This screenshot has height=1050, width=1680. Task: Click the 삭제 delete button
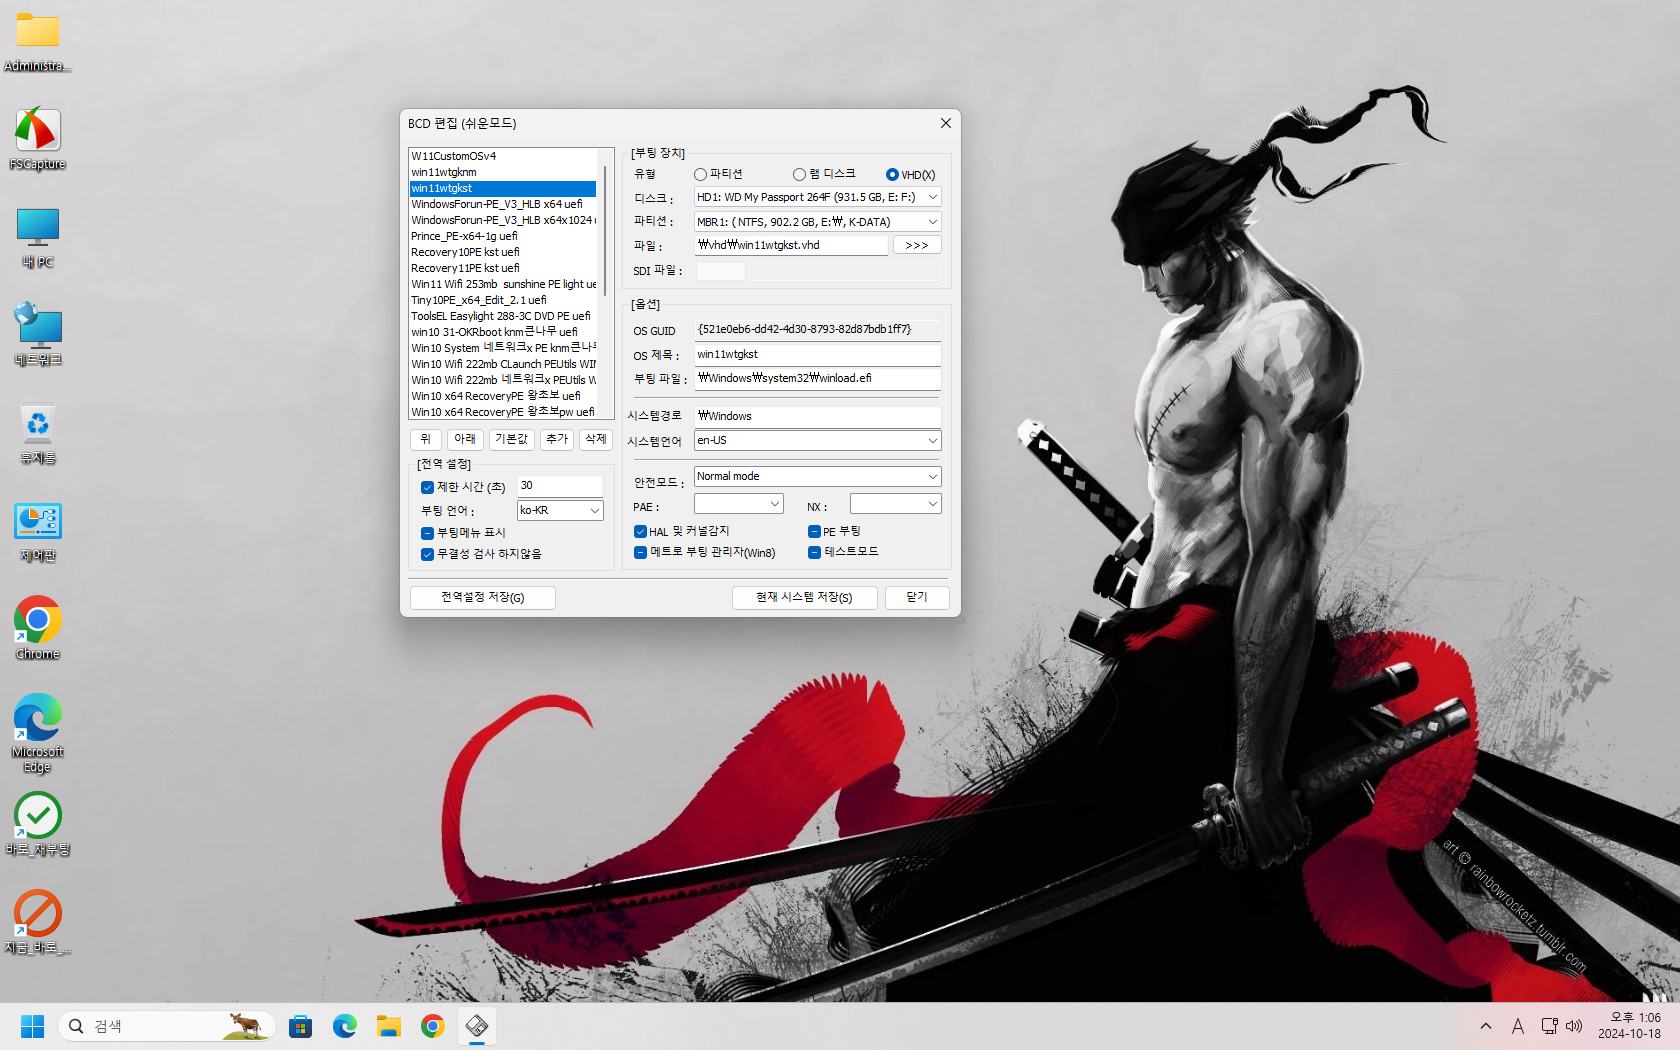pos(596,439)
